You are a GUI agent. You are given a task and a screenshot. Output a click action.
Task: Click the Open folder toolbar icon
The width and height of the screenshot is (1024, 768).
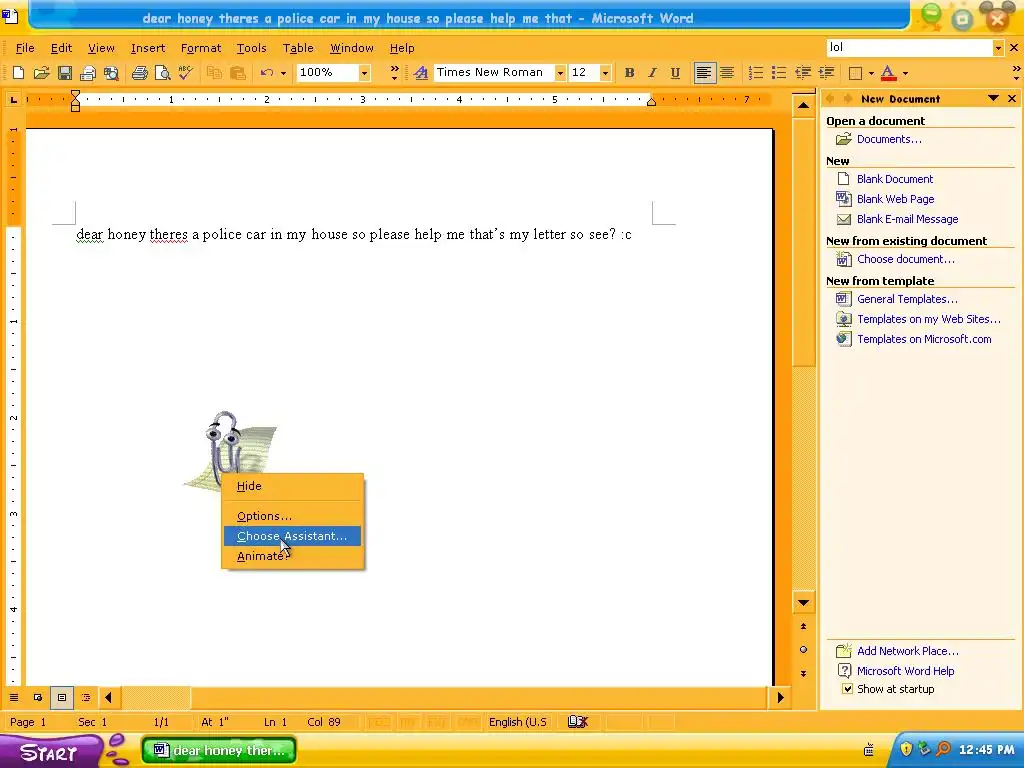click(41, 72)
